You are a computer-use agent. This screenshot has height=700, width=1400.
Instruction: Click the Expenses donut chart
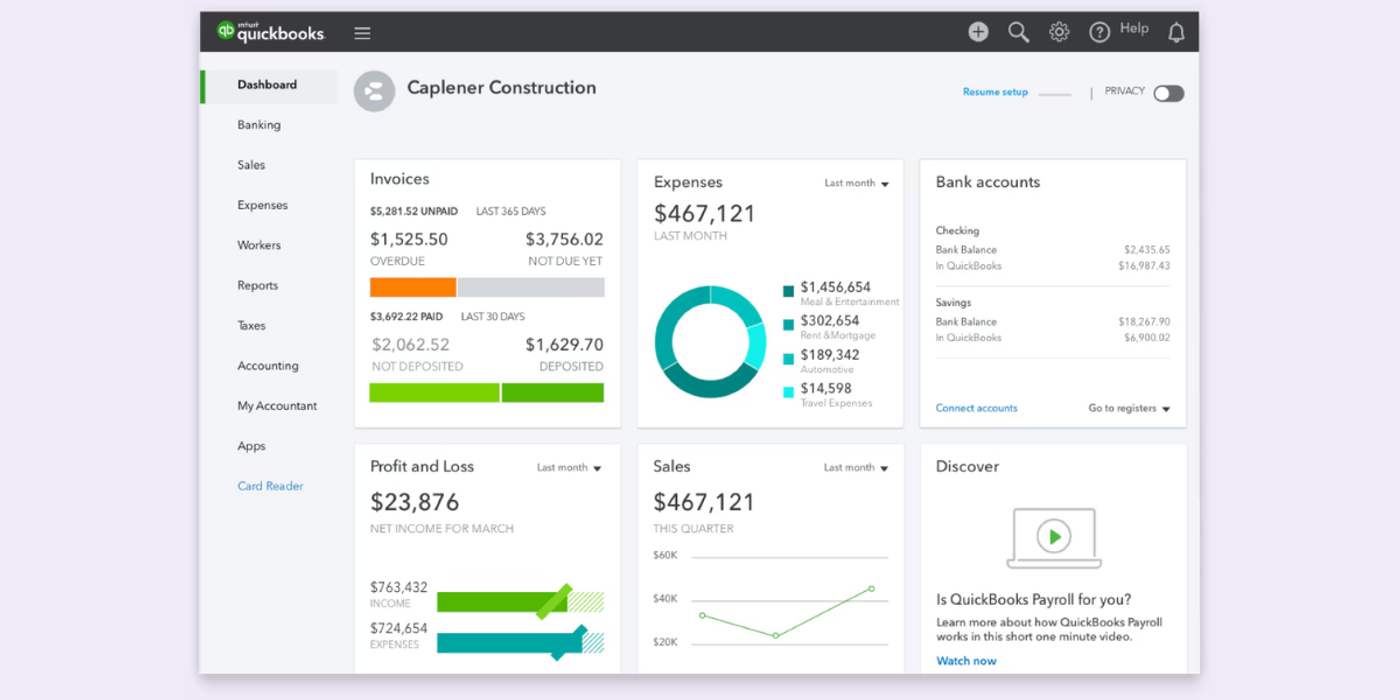710,342
